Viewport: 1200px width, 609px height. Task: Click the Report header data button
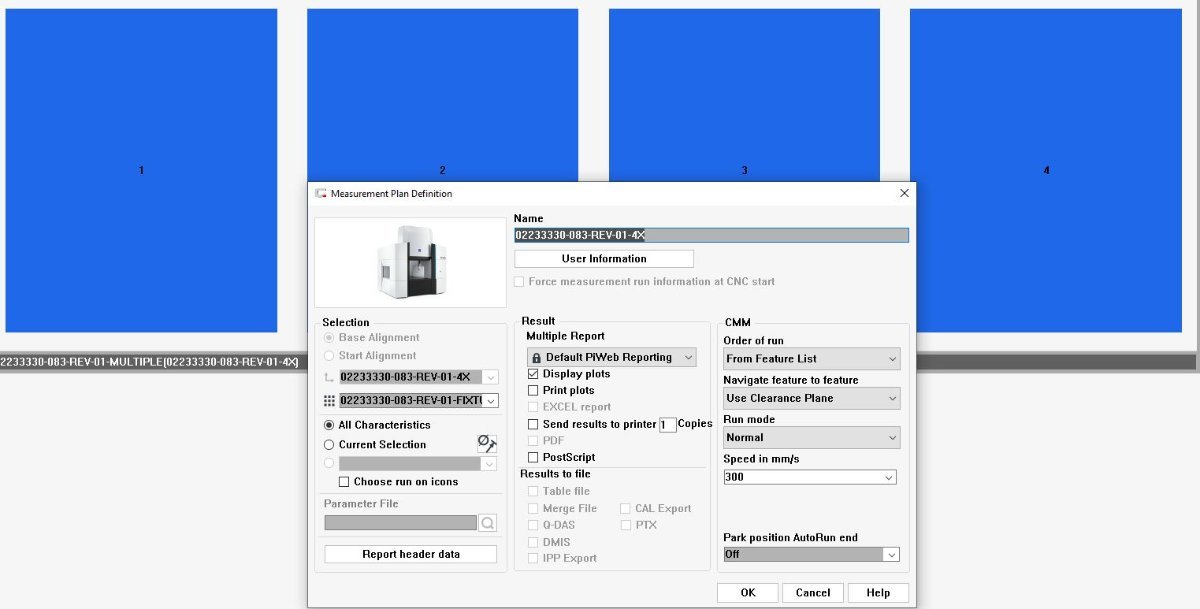coord(411,554)
